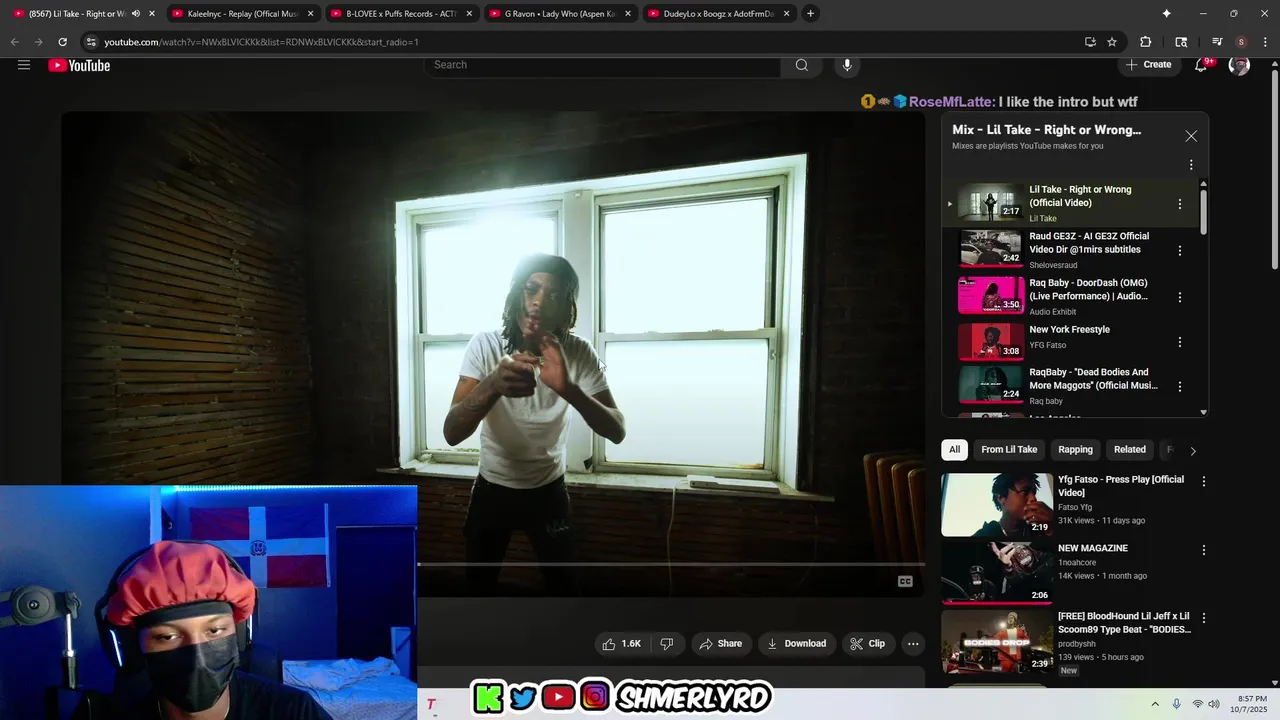Viewport: 1280px width, 720px height.
Task: Select the Related filter chip
Action: (1130, 450)
